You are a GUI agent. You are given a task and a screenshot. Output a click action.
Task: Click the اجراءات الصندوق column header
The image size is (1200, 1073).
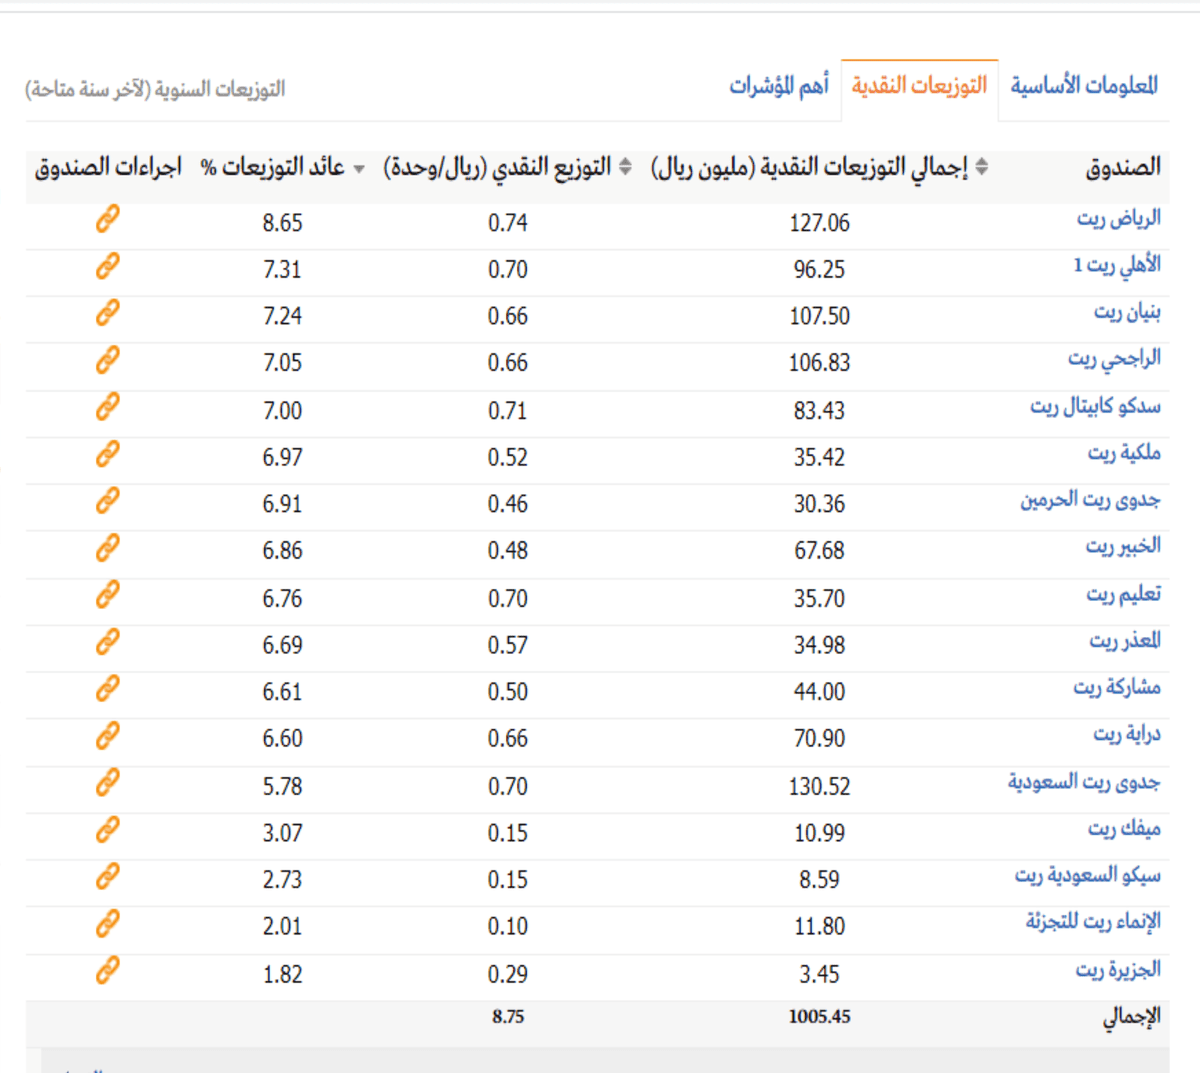point(108,167)
